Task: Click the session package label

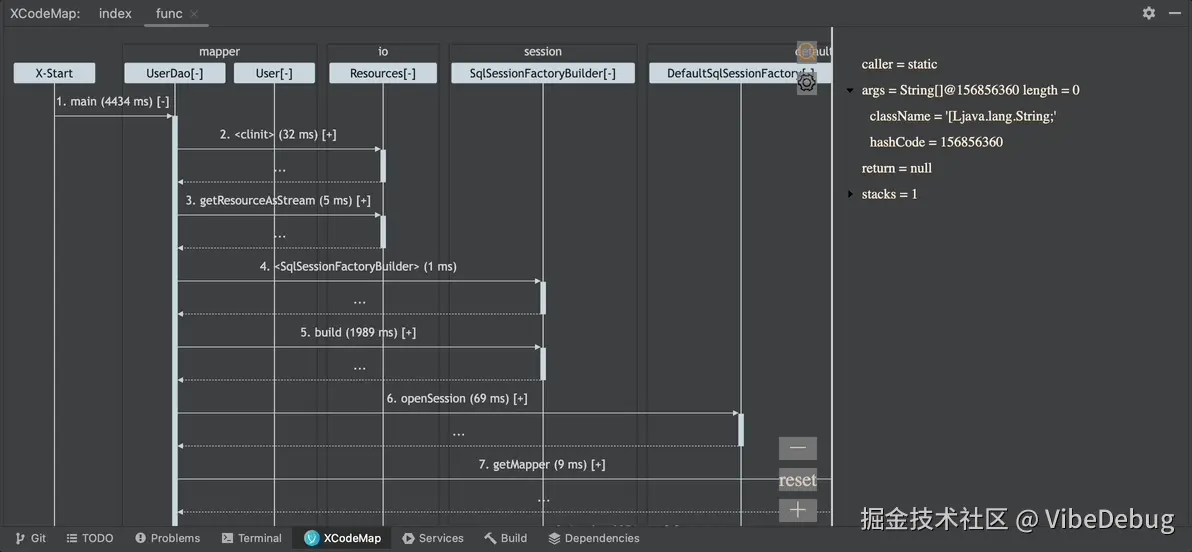Action: click(x=543, y=52)
